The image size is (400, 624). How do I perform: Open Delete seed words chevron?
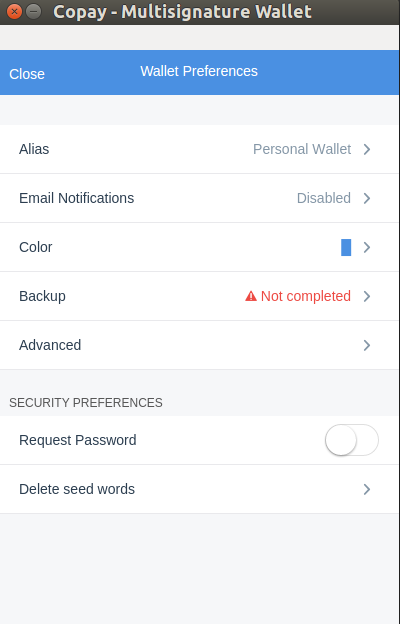pos(367,489)
